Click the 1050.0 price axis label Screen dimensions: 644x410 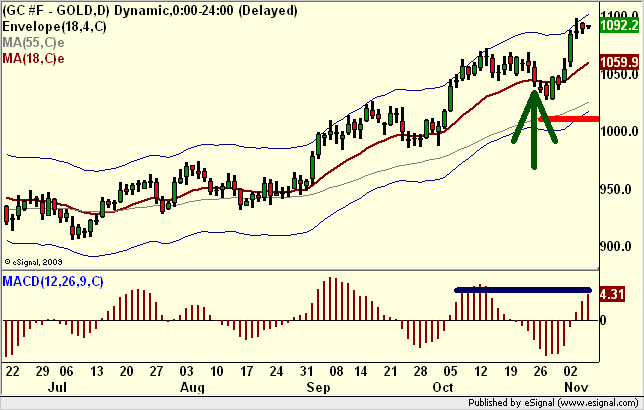tap(620, 75)
